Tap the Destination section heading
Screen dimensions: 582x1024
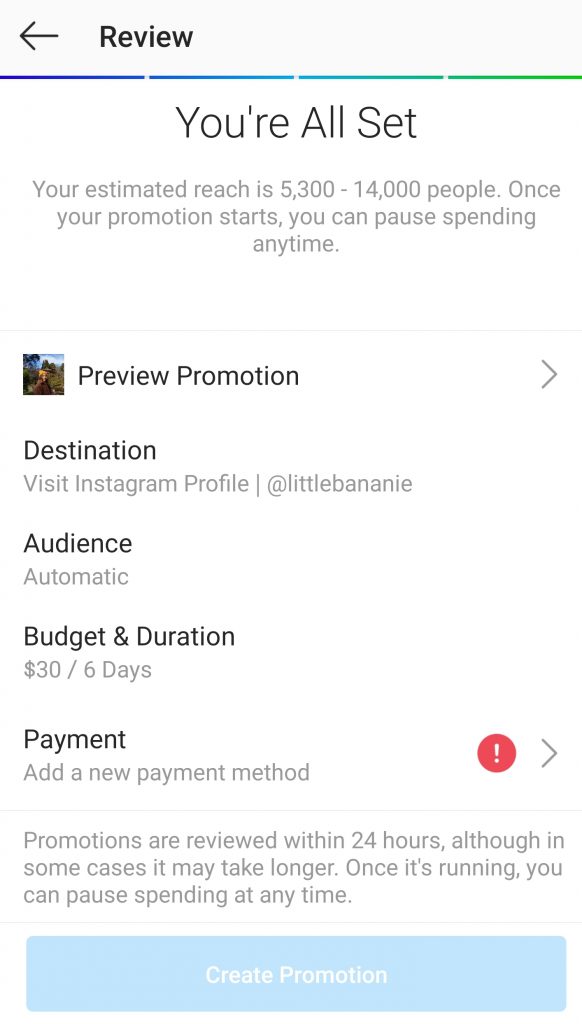(x=89, y=450)
